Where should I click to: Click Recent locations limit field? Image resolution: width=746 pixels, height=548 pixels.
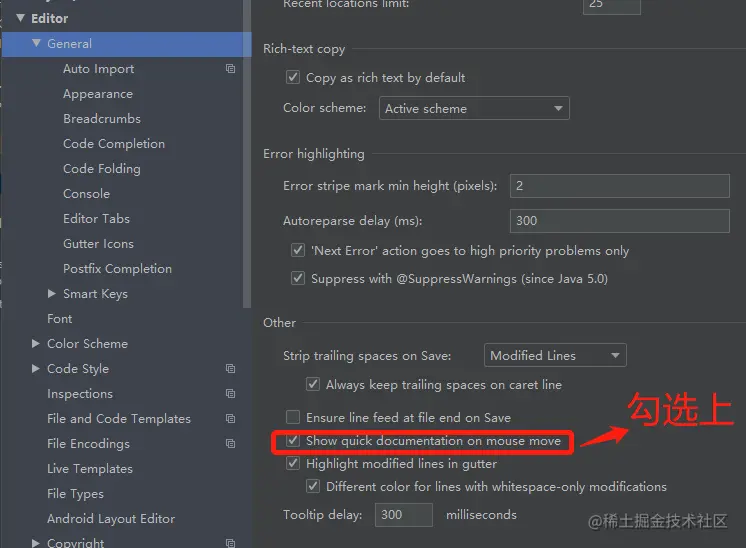(611, 6)
